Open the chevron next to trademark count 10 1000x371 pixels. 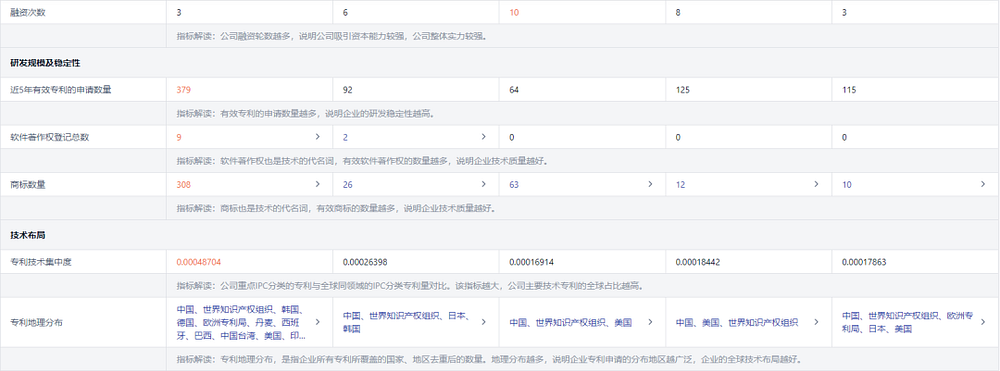pos(983,184)
